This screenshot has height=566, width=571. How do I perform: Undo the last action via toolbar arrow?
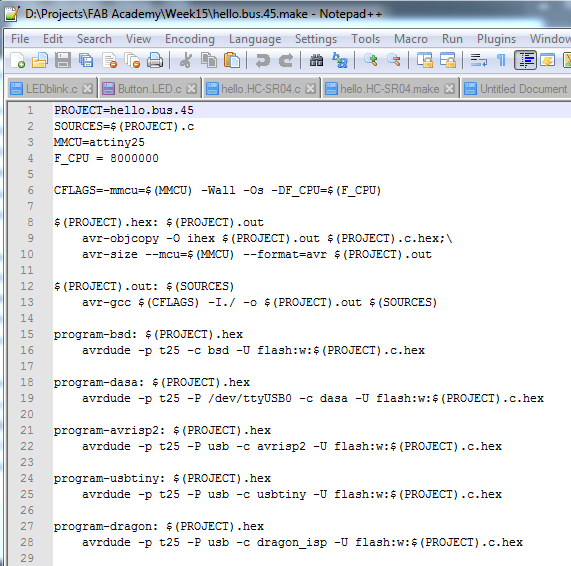coord(263,60)
